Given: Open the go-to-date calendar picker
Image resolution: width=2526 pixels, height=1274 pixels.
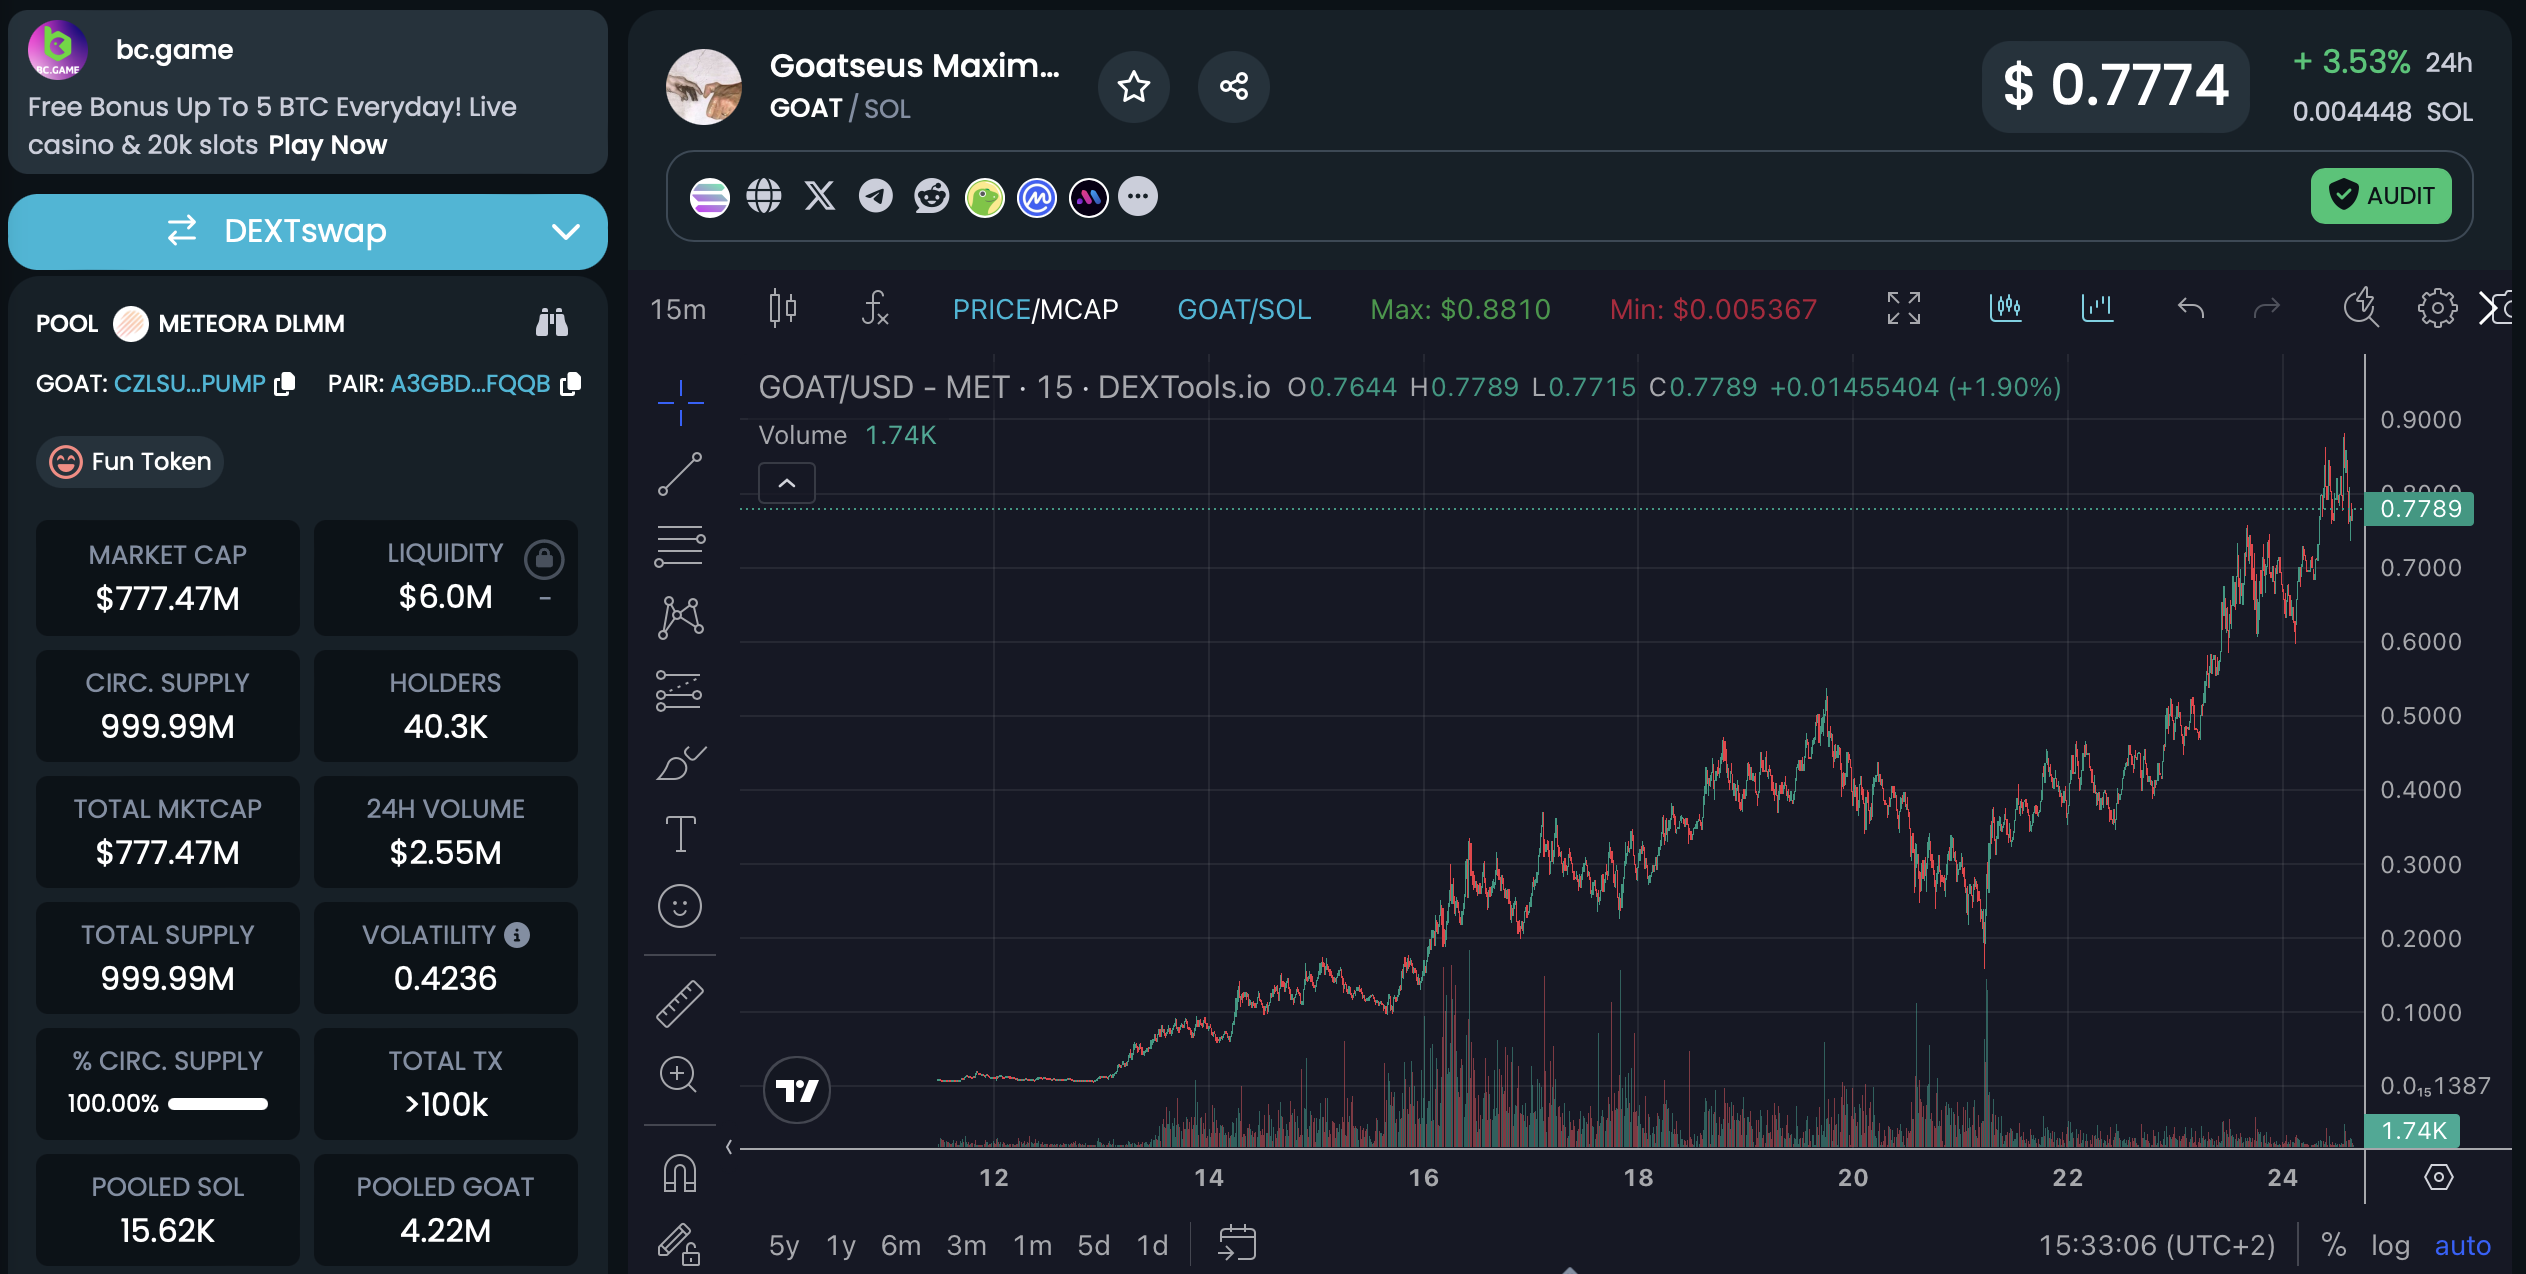Looking at the screenshot, I should coord(1236,1243).
